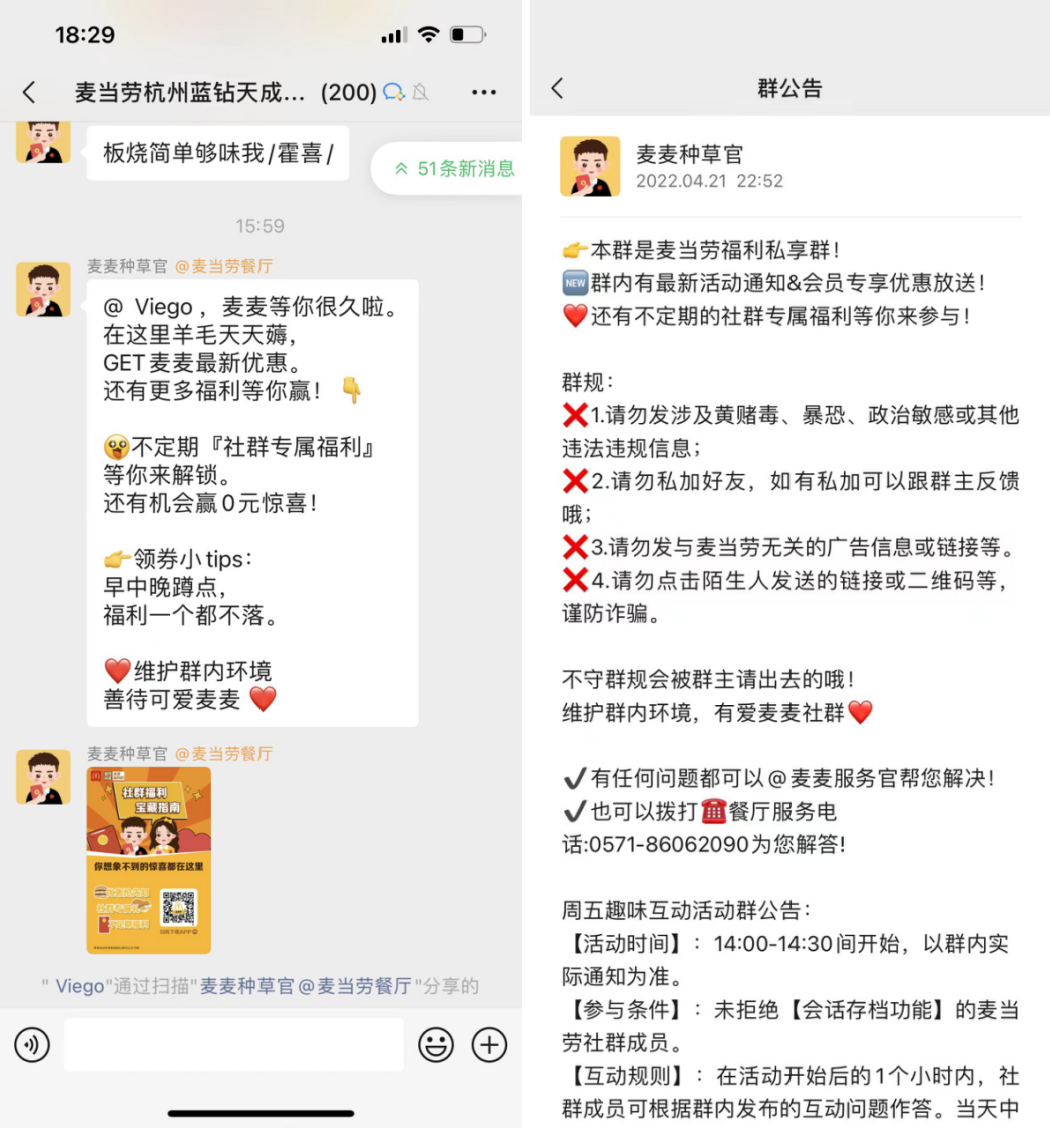Tap the 板烧简单够味我 message bubble

218,153
